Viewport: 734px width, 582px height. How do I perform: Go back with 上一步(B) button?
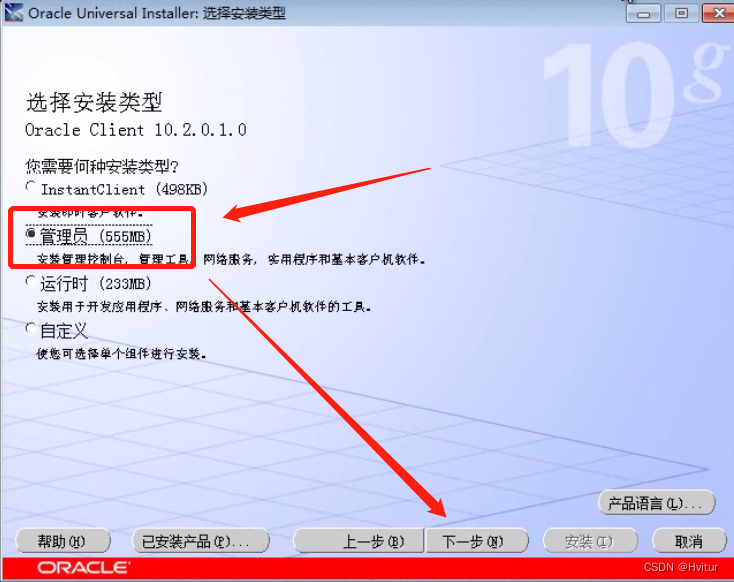(x=359, y=541)
